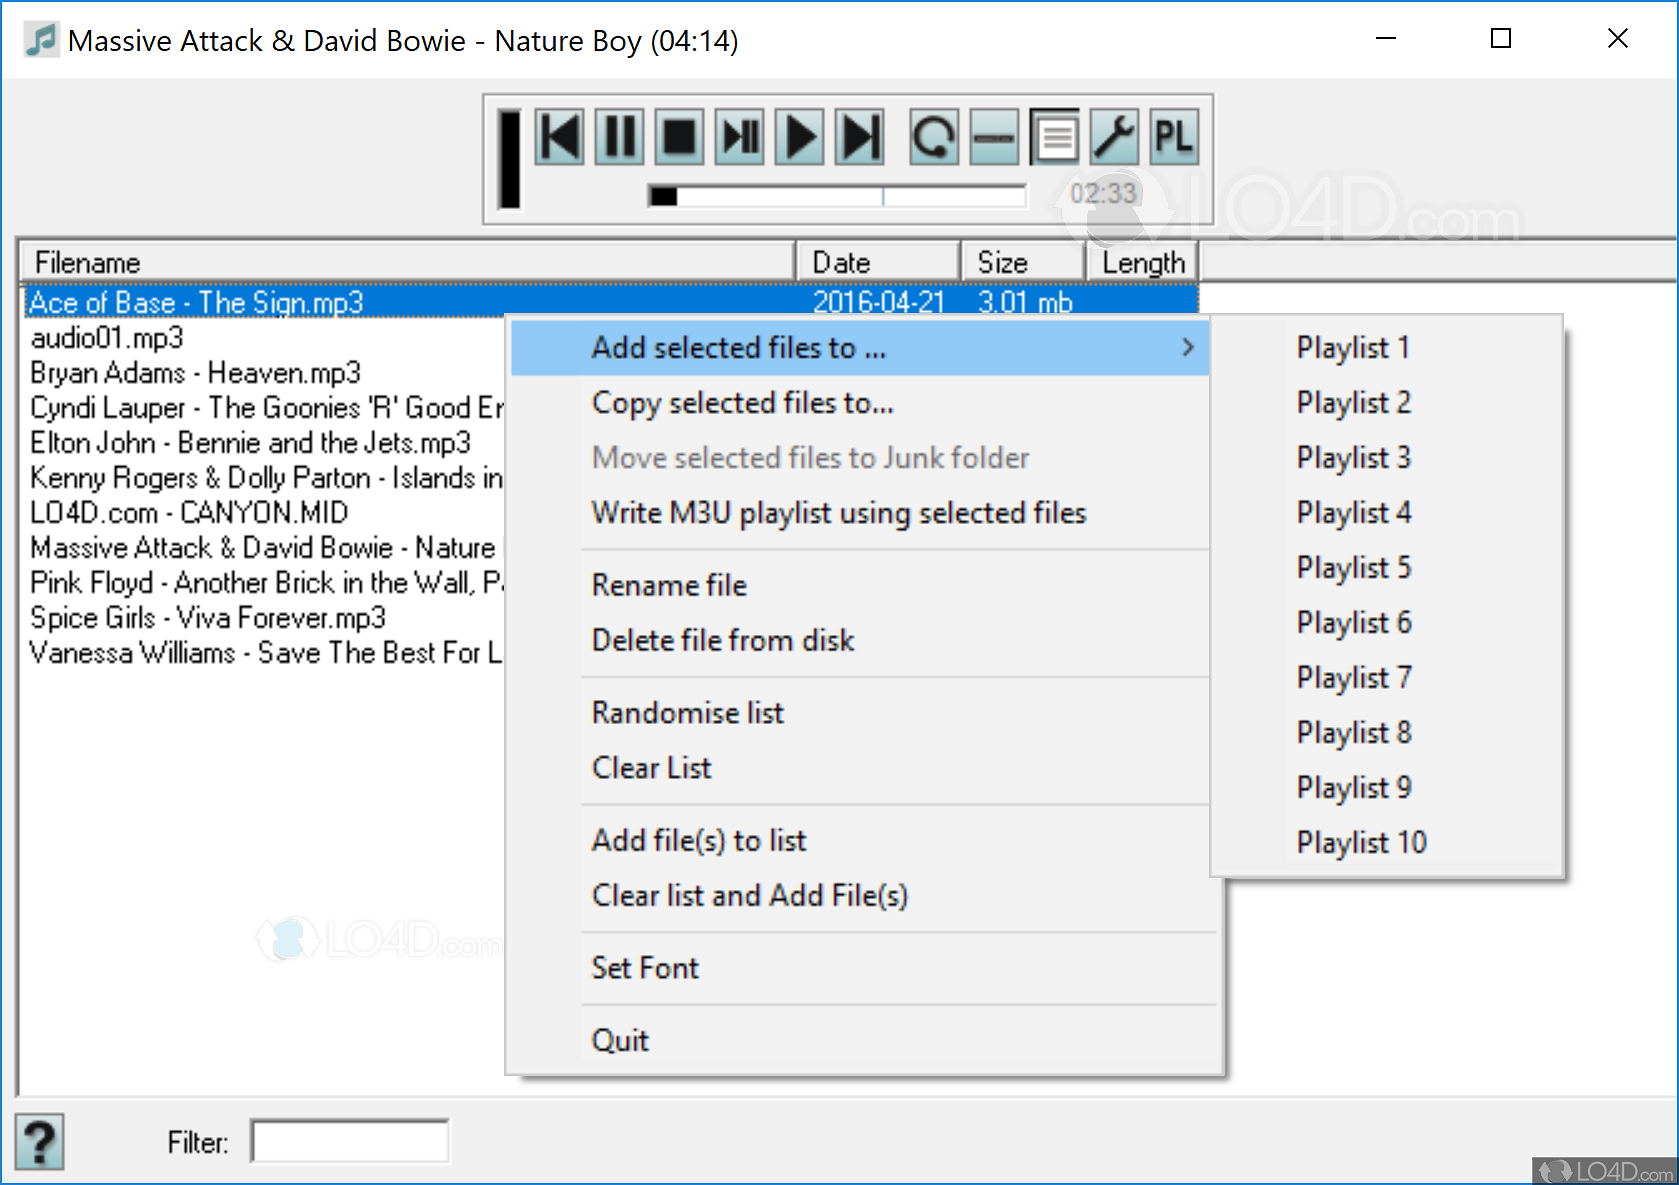Adjust the vertical volume bar

(x=510, y=159)
